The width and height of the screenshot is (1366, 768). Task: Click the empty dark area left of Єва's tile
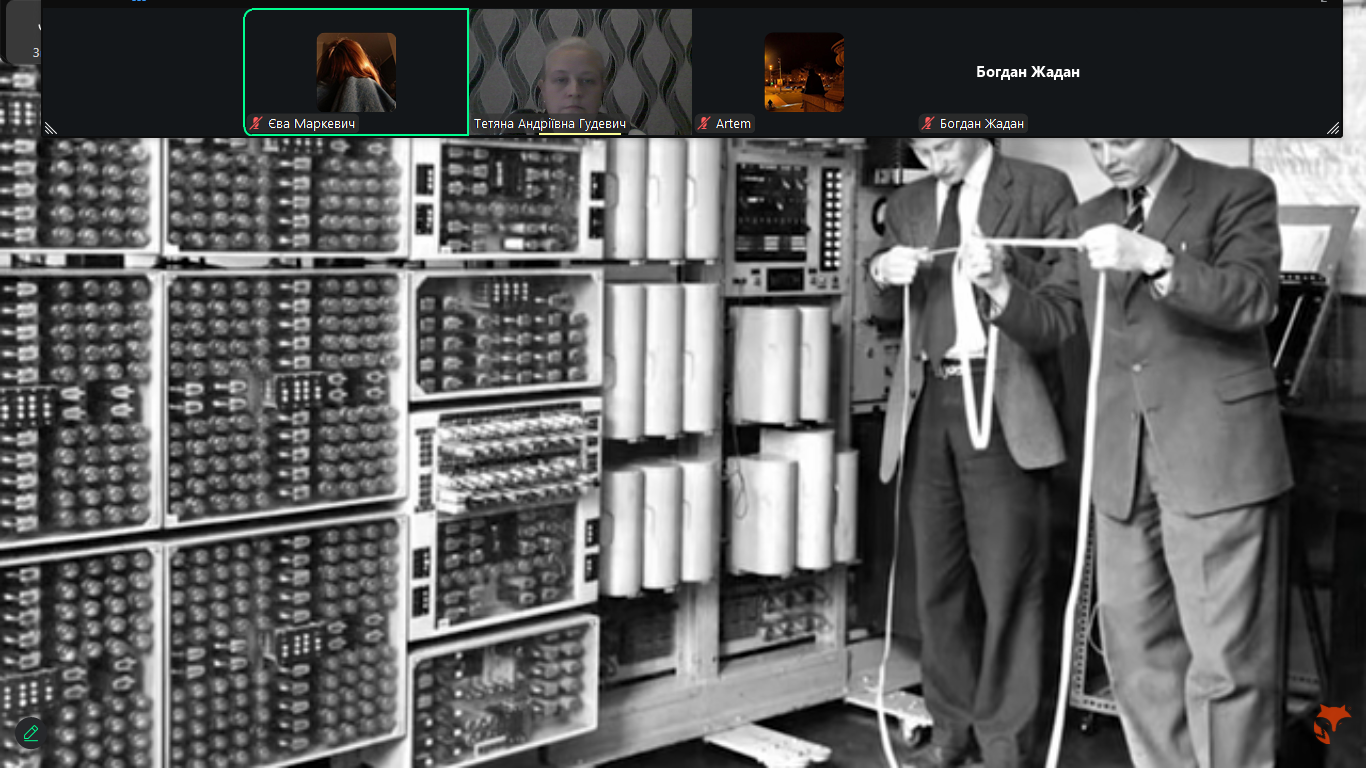(x=142, y=72)
